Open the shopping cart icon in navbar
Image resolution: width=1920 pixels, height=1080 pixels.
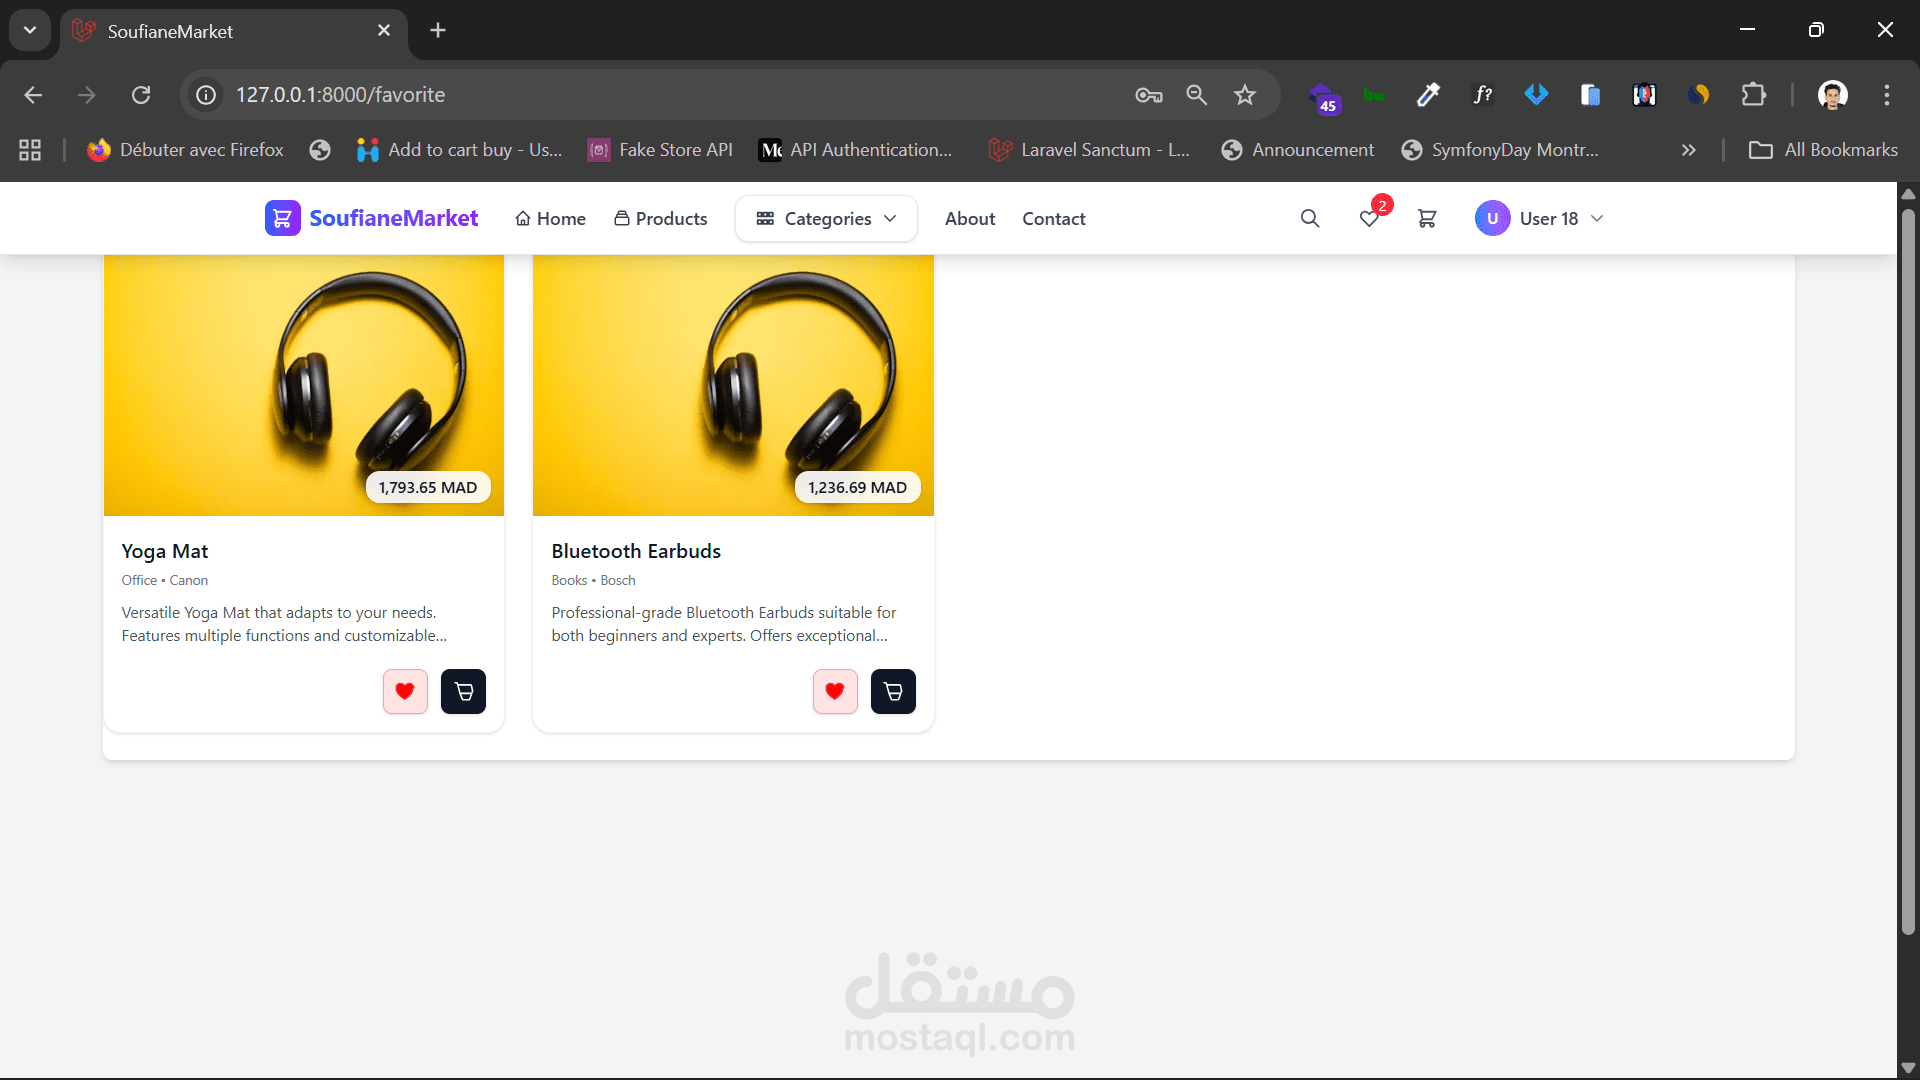[1427, 218]
